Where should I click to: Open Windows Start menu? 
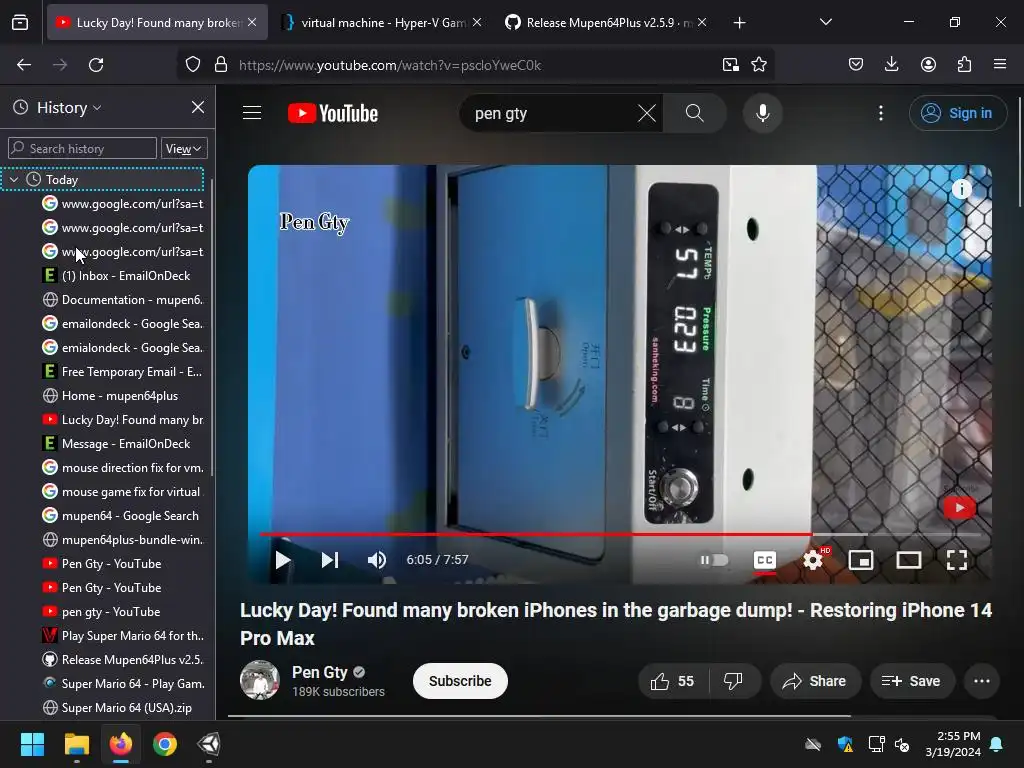coord(32,744)
